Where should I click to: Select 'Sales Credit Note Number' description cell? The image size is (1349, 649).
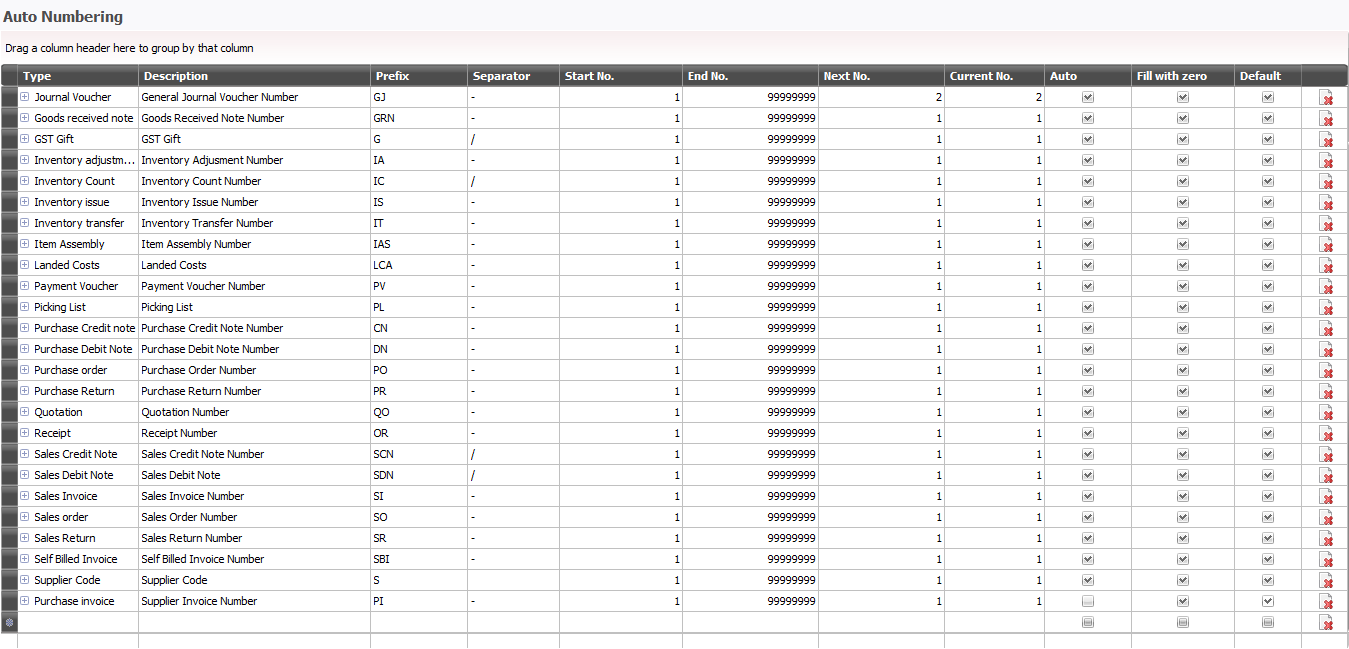(254, 454)
